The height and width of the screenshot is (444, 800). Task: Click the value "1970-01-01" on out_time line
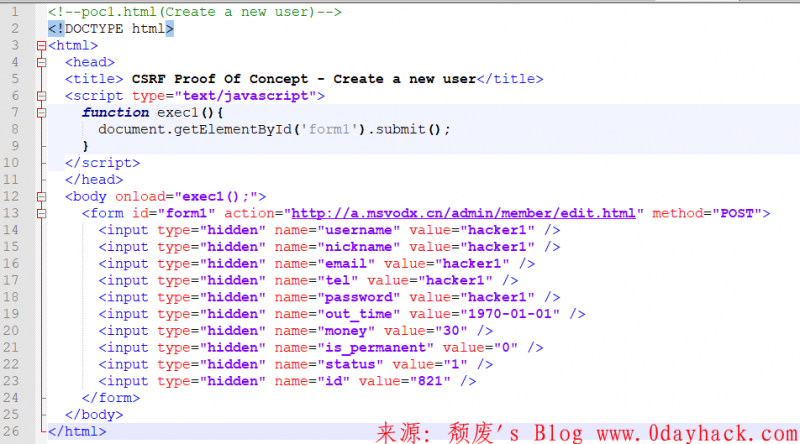point(510,314)
